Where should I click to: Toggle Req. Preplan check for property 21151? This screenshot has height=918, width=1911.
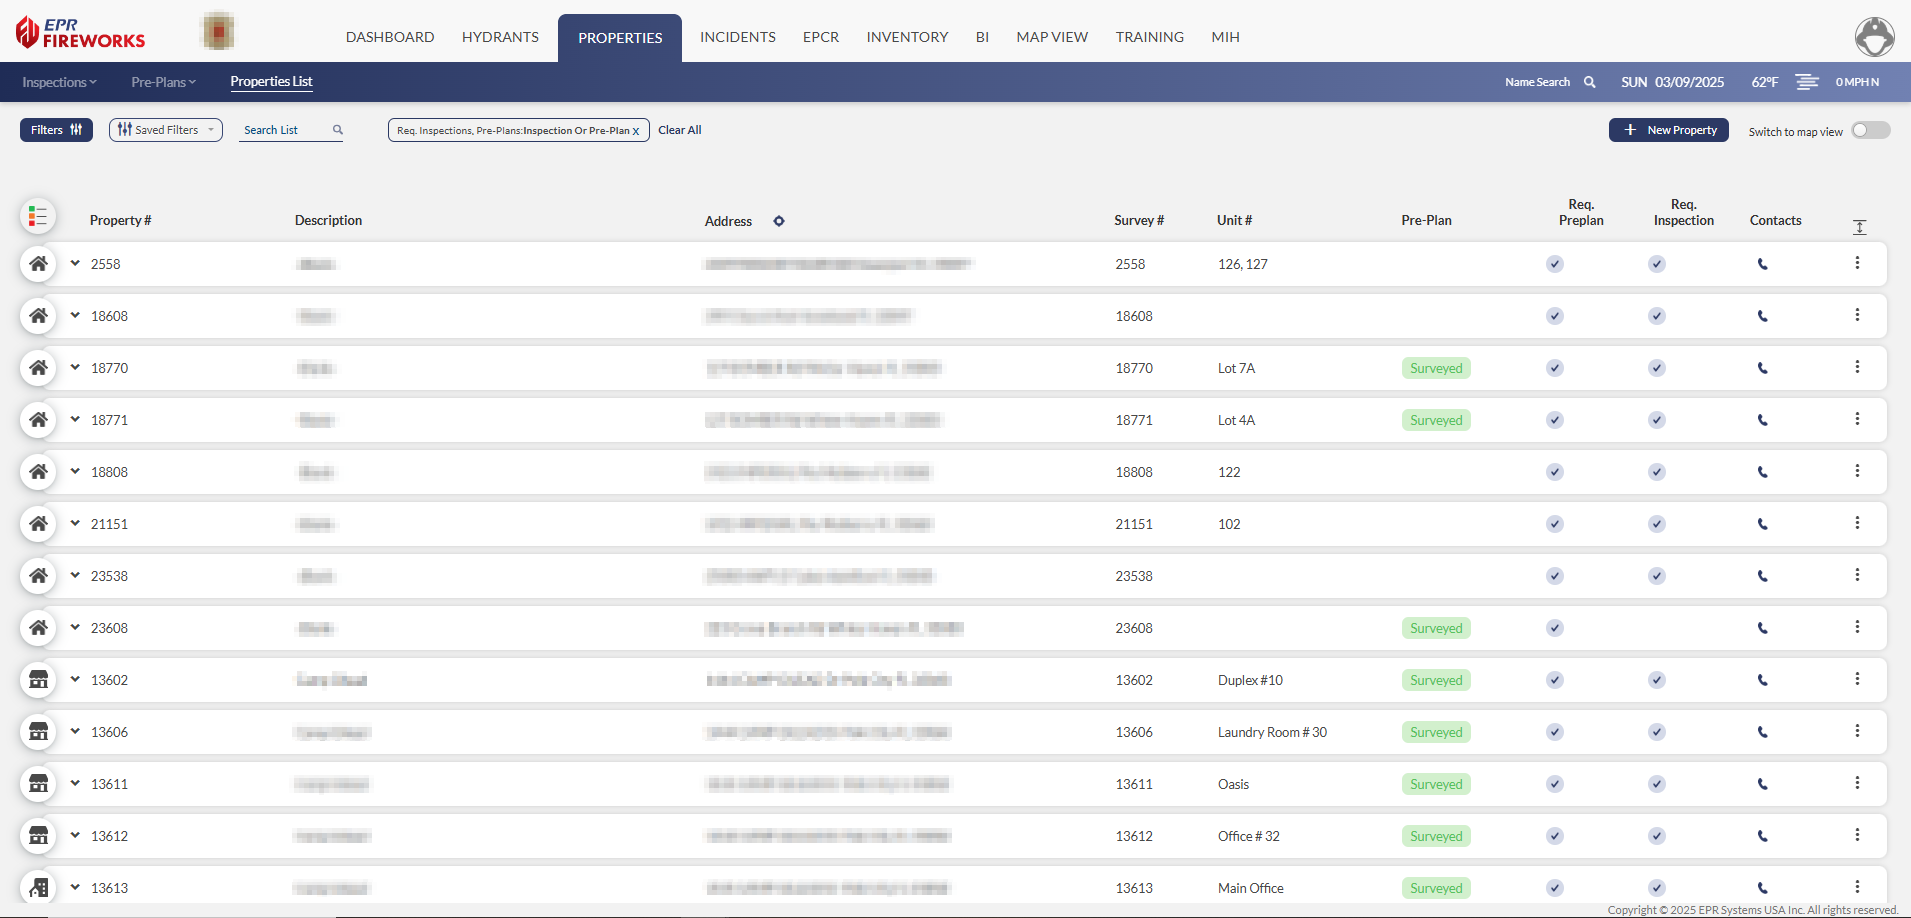pos(1554,524)
